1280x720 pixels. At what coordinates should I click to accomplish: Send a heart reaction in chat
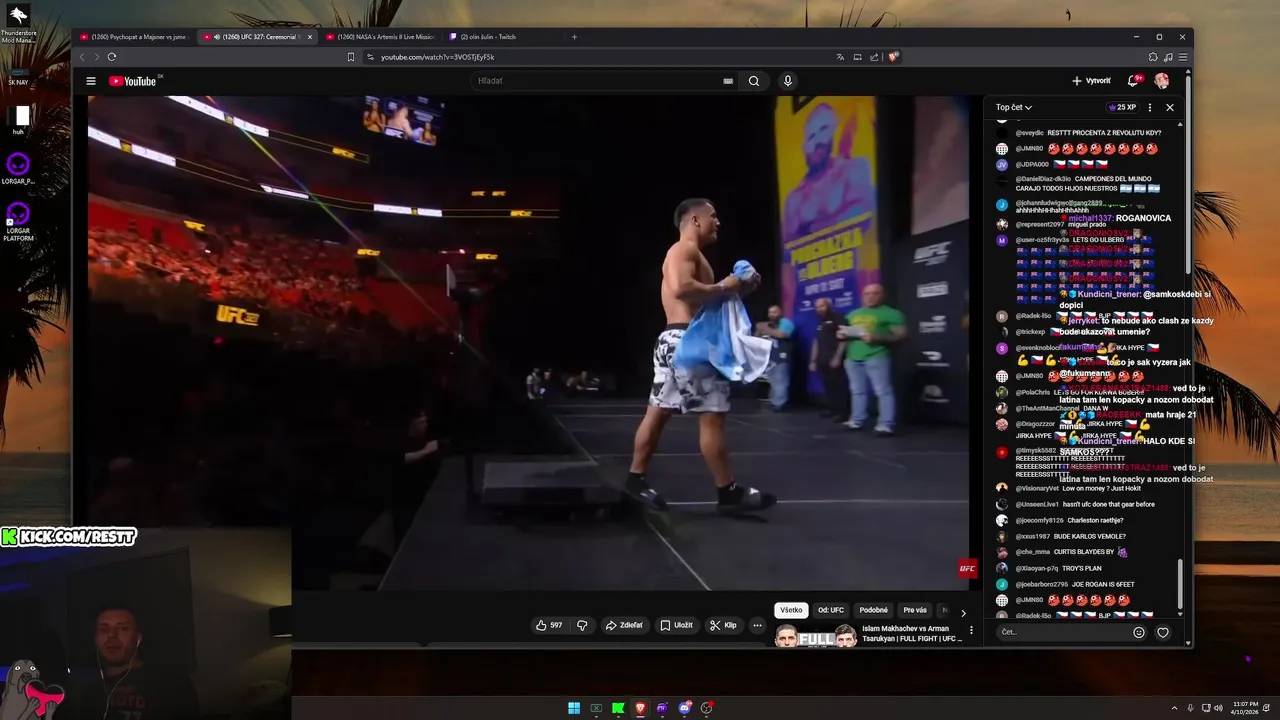click(x=1163, y=632)
